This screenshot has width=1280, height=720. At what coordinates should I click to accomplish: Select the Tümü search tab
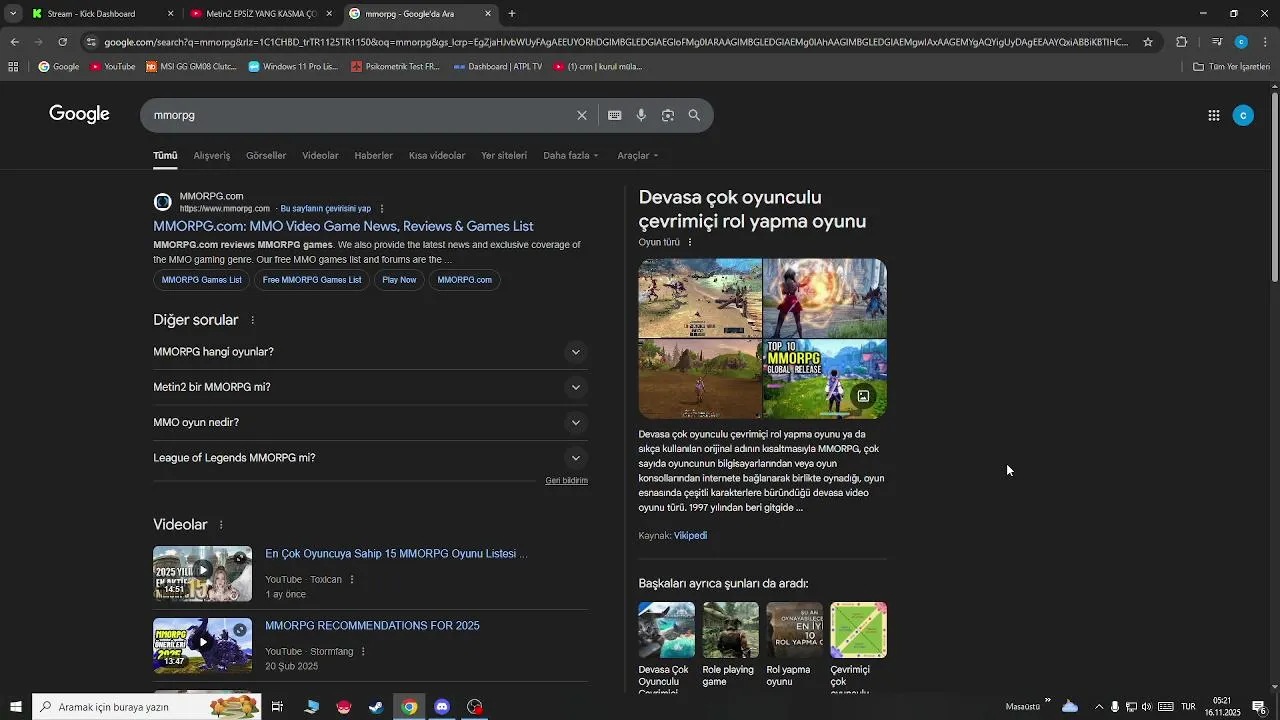[x=165, y=155]
